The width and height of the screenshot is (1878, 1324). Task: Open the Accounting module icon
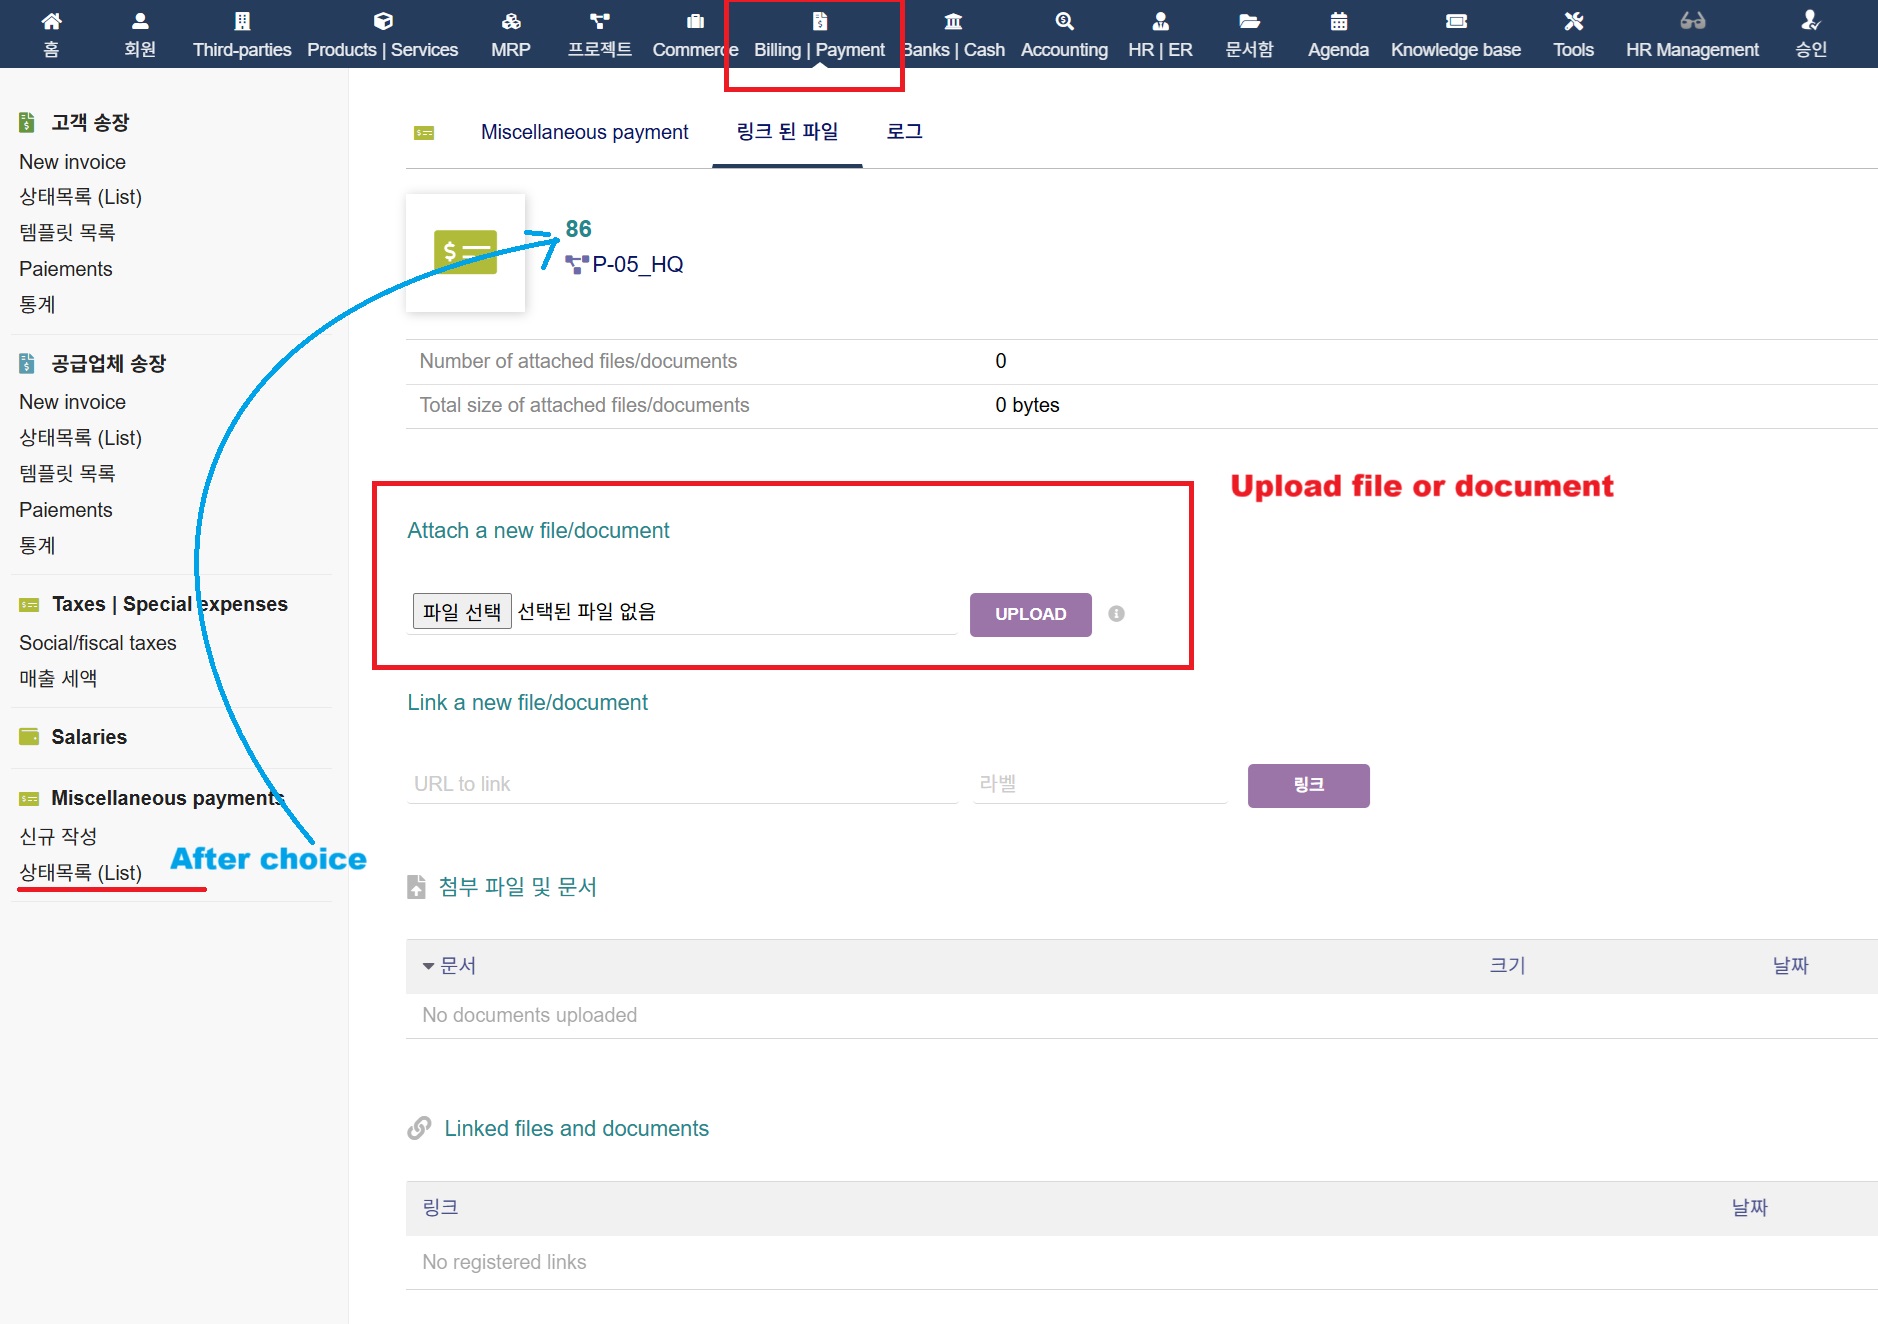point(1064,22)
